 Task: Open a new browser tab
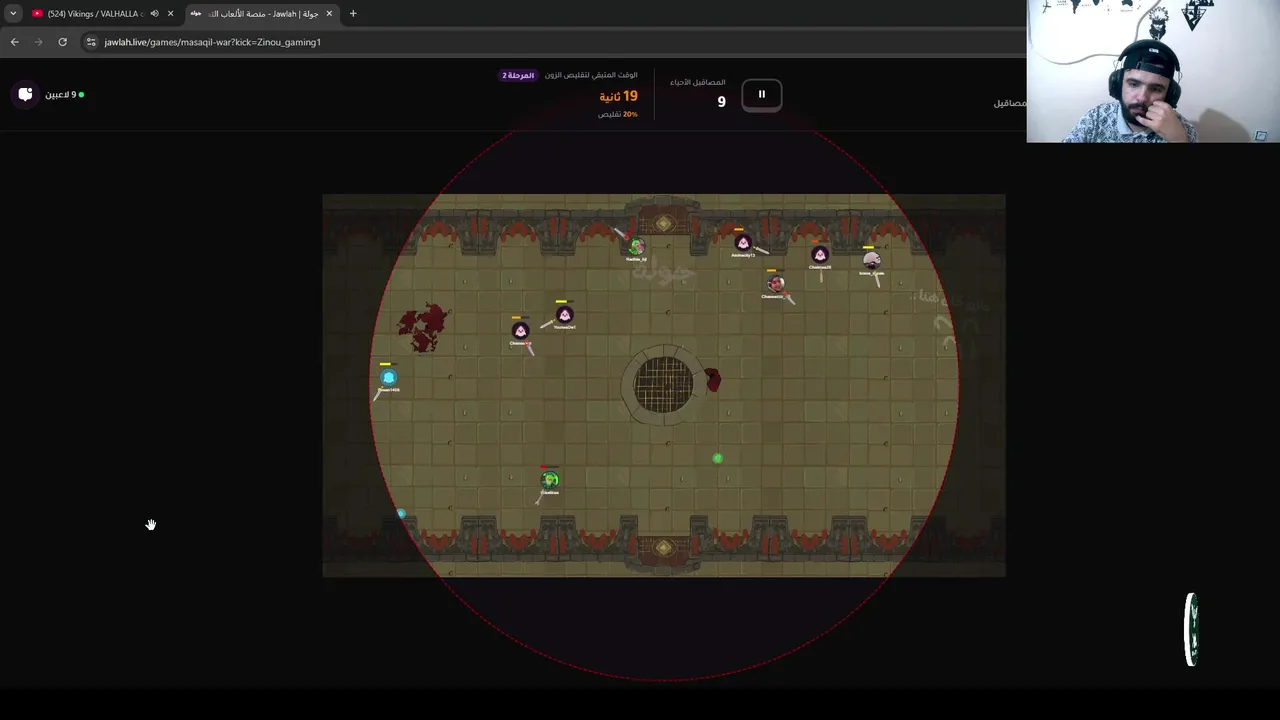pos(353,14)
